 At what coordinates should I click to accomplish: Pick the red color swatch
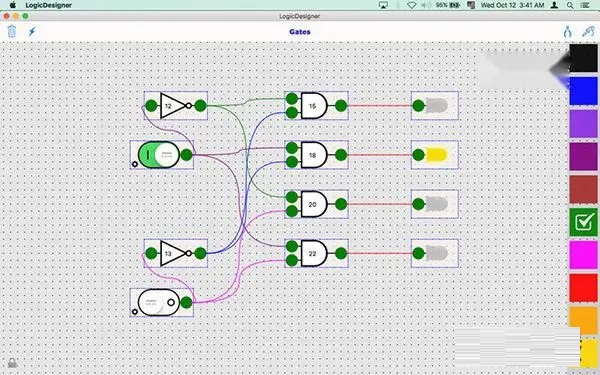583,287
